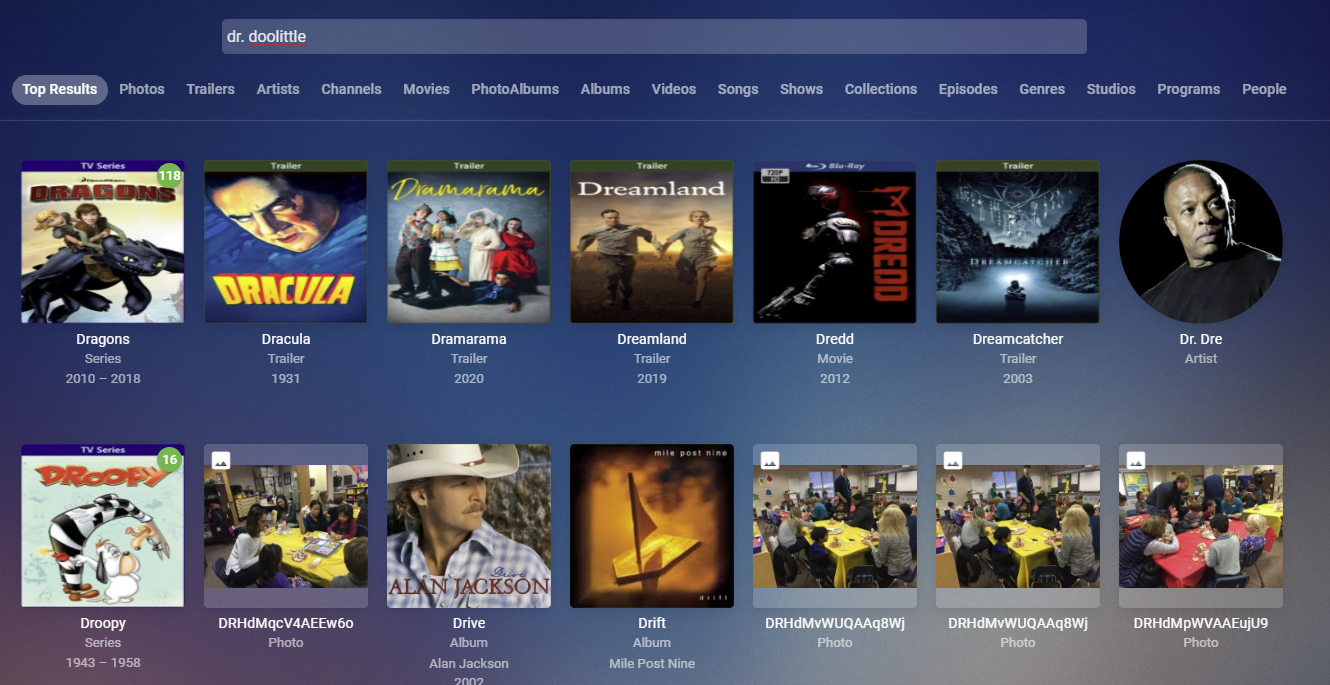Open the Videos tab
The width and height of the screenshot is (1330, 685).
pos(674,89)
